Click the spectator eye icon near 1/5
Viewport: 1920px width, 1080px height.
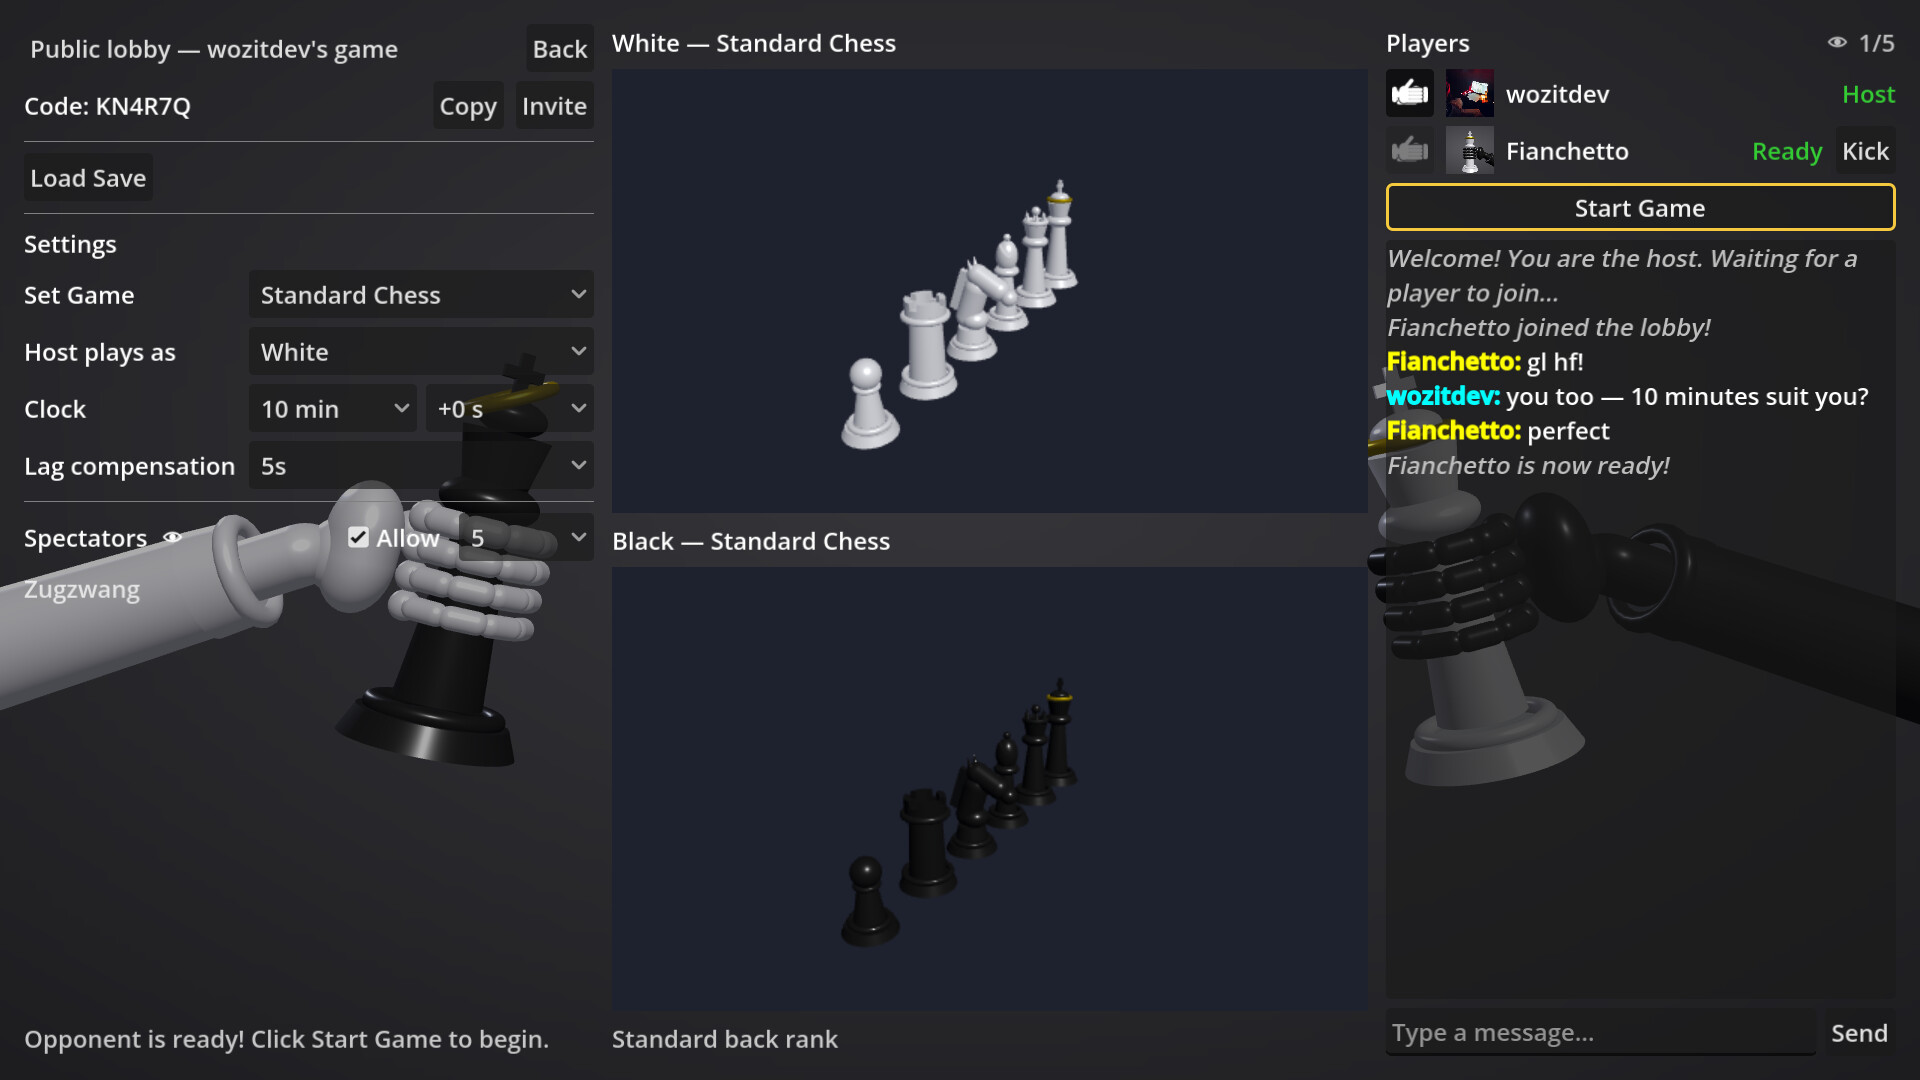(x=1837, y=43)
